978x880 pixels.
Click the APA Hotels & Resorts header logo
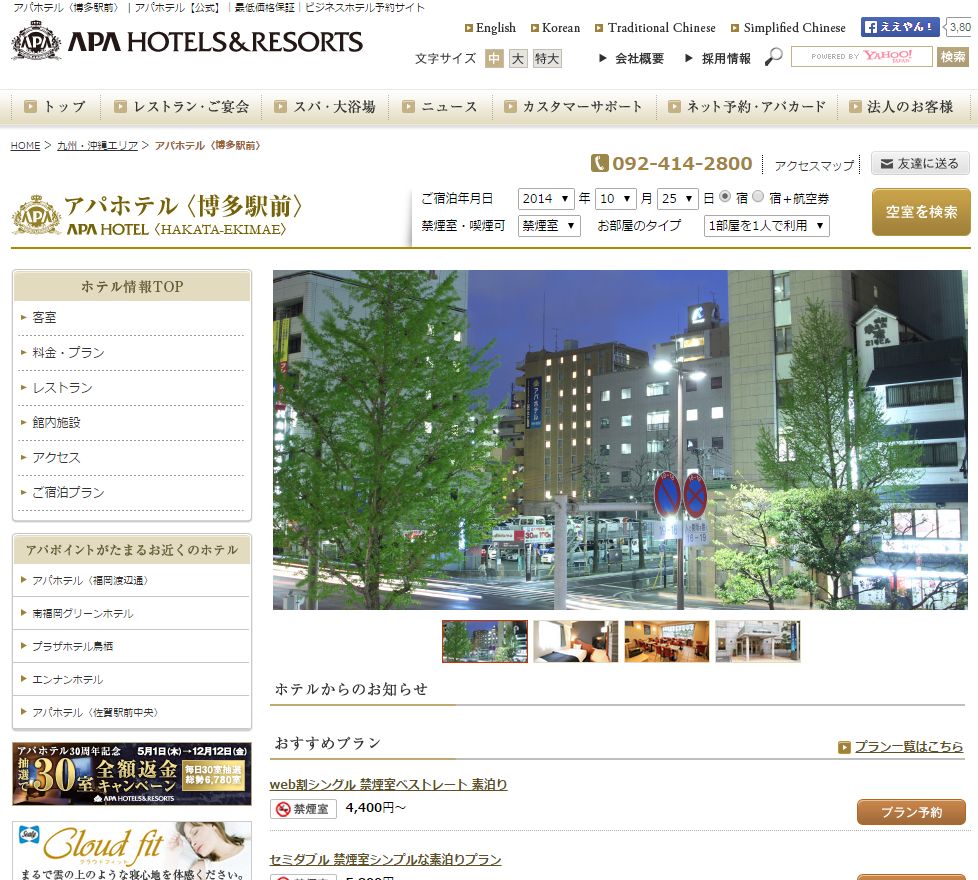pyautogui.click(x=186, y=41)
